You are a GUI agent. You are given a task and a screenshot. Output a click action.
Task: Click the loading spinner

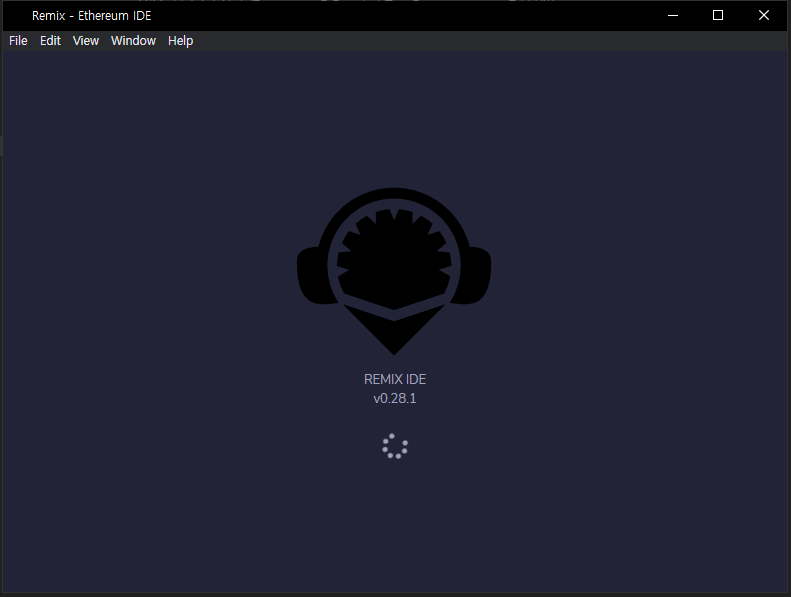click(395, 446)
